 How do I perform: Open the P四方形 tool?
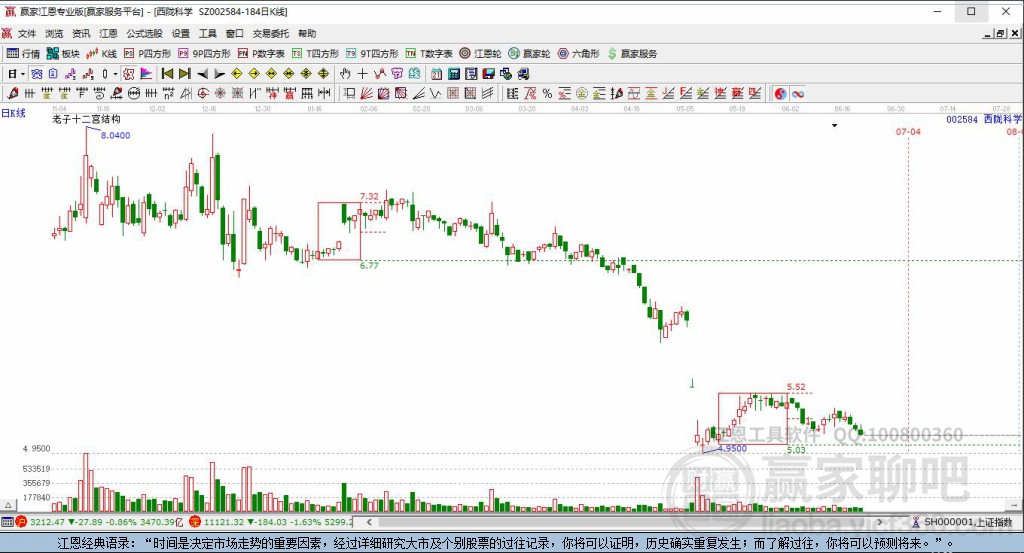point(148,54)
